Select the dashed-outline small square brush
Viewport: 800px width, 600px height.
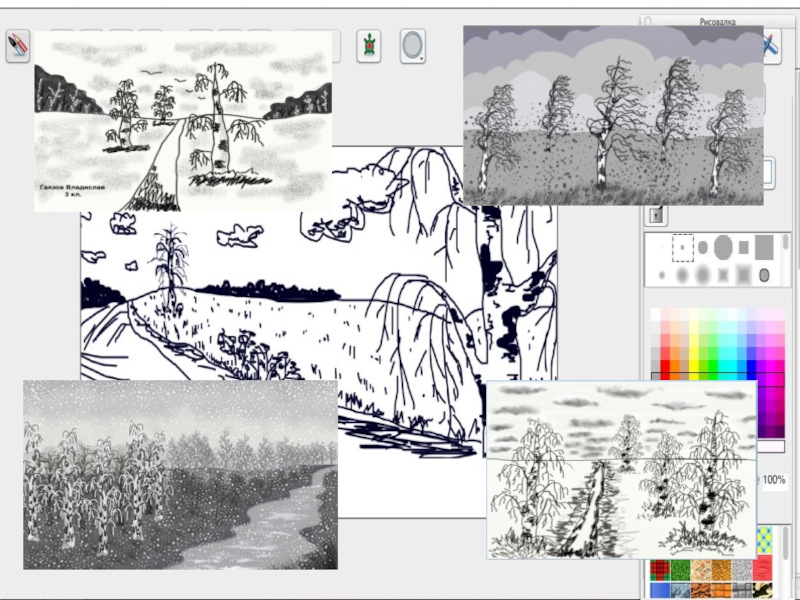(682, 247)
